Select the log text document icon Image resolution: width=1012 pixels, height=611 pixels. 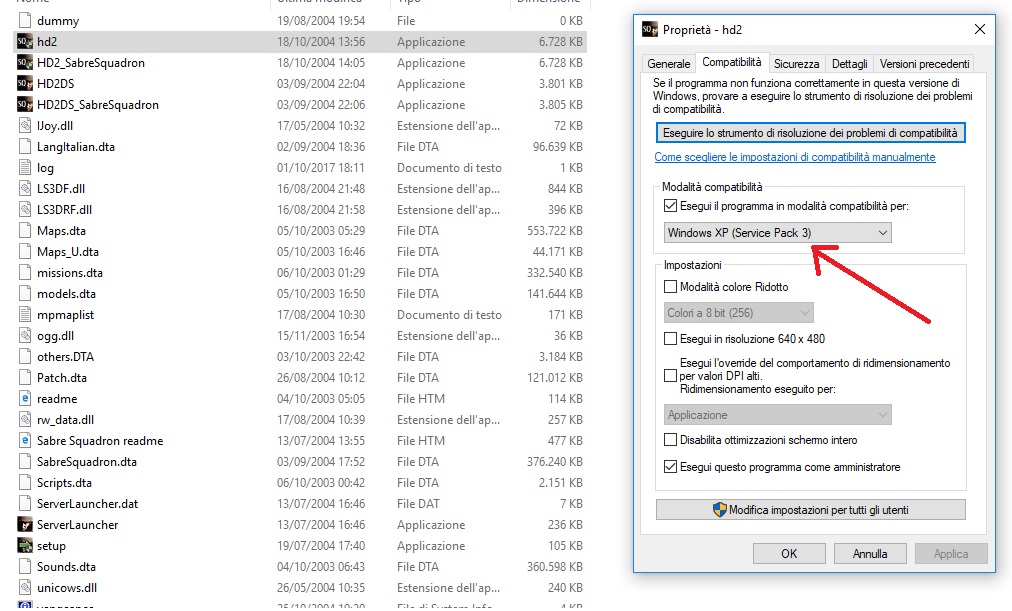(26, 168)
